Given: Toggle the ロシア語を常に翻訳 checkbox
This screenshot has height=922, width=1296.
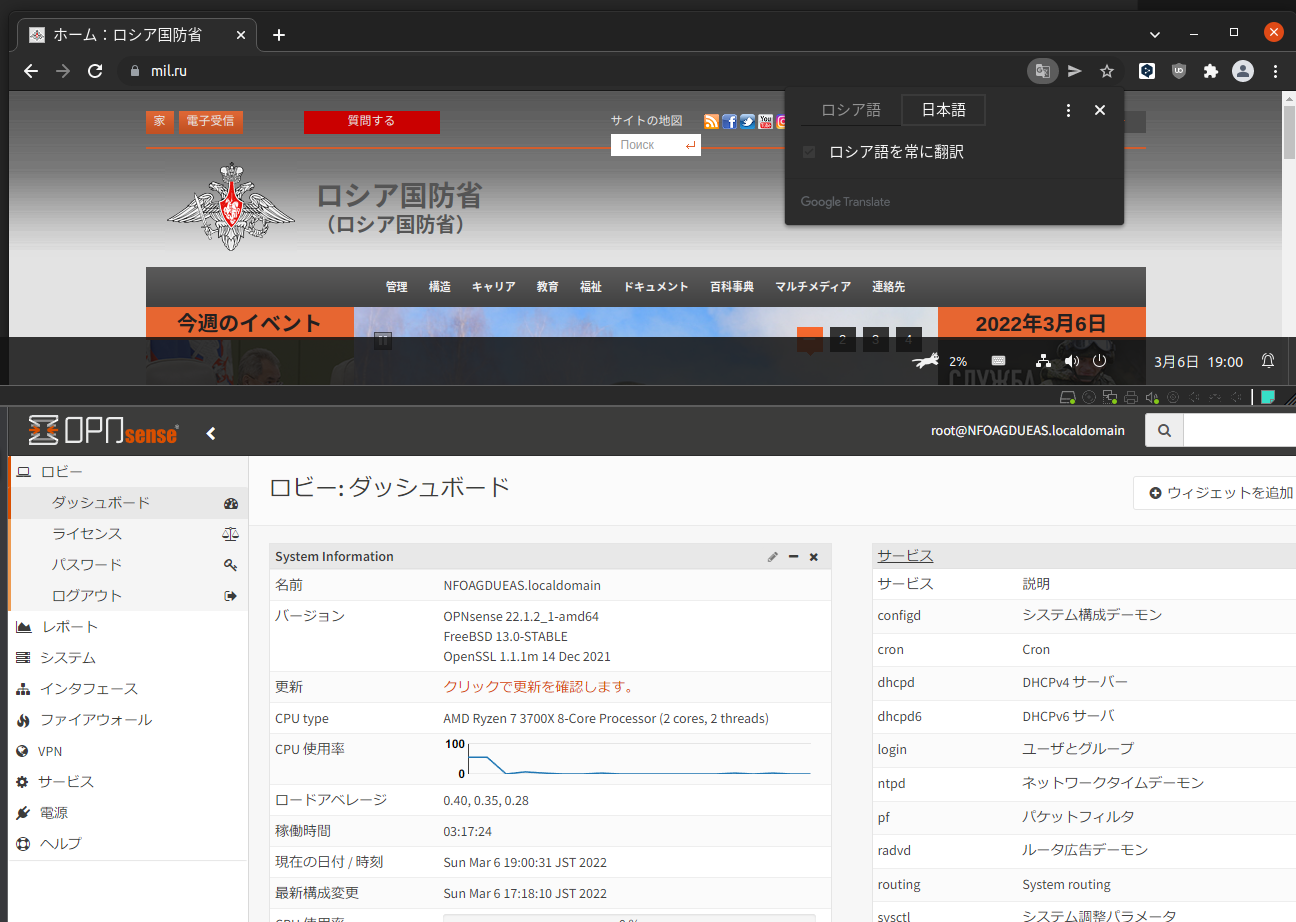Looking at the screenshot, I should click(809, 152).
